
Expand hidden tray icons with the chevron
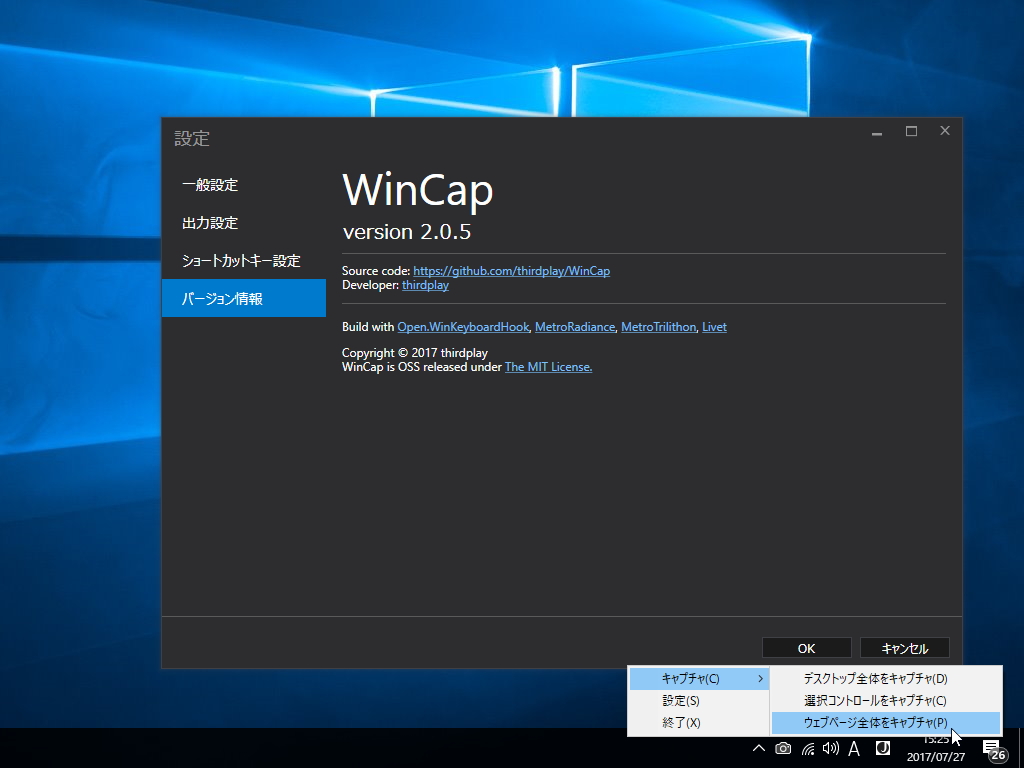pos(759,748)
